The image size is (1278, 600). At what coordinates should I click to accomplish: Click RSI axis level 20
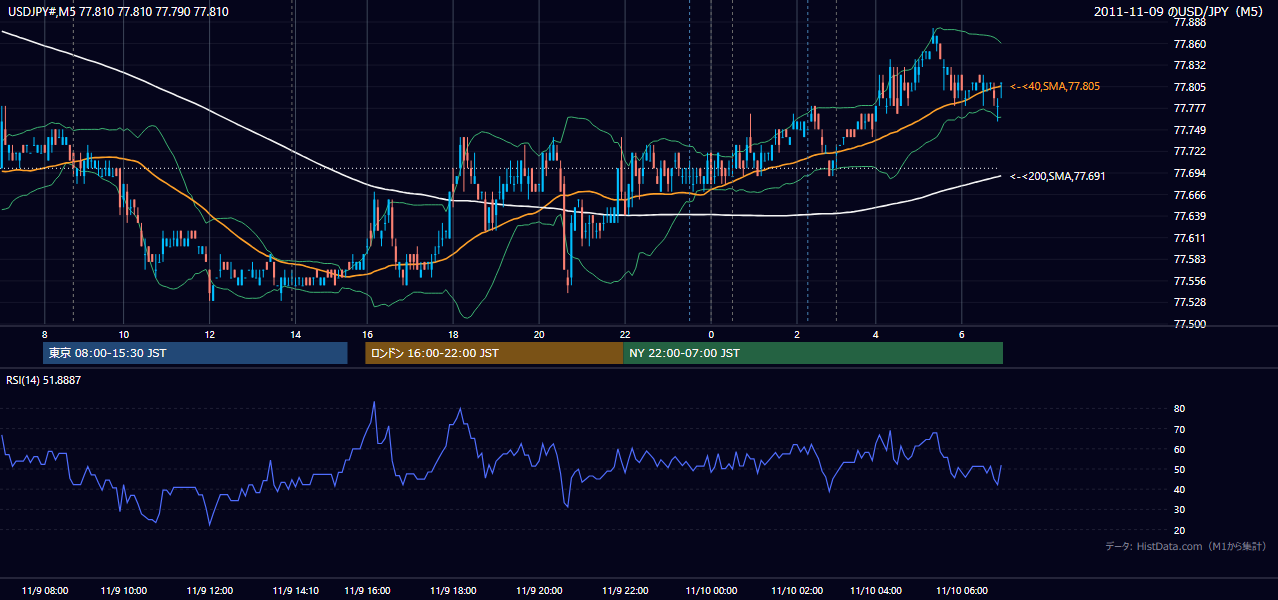pos(1179,530)
